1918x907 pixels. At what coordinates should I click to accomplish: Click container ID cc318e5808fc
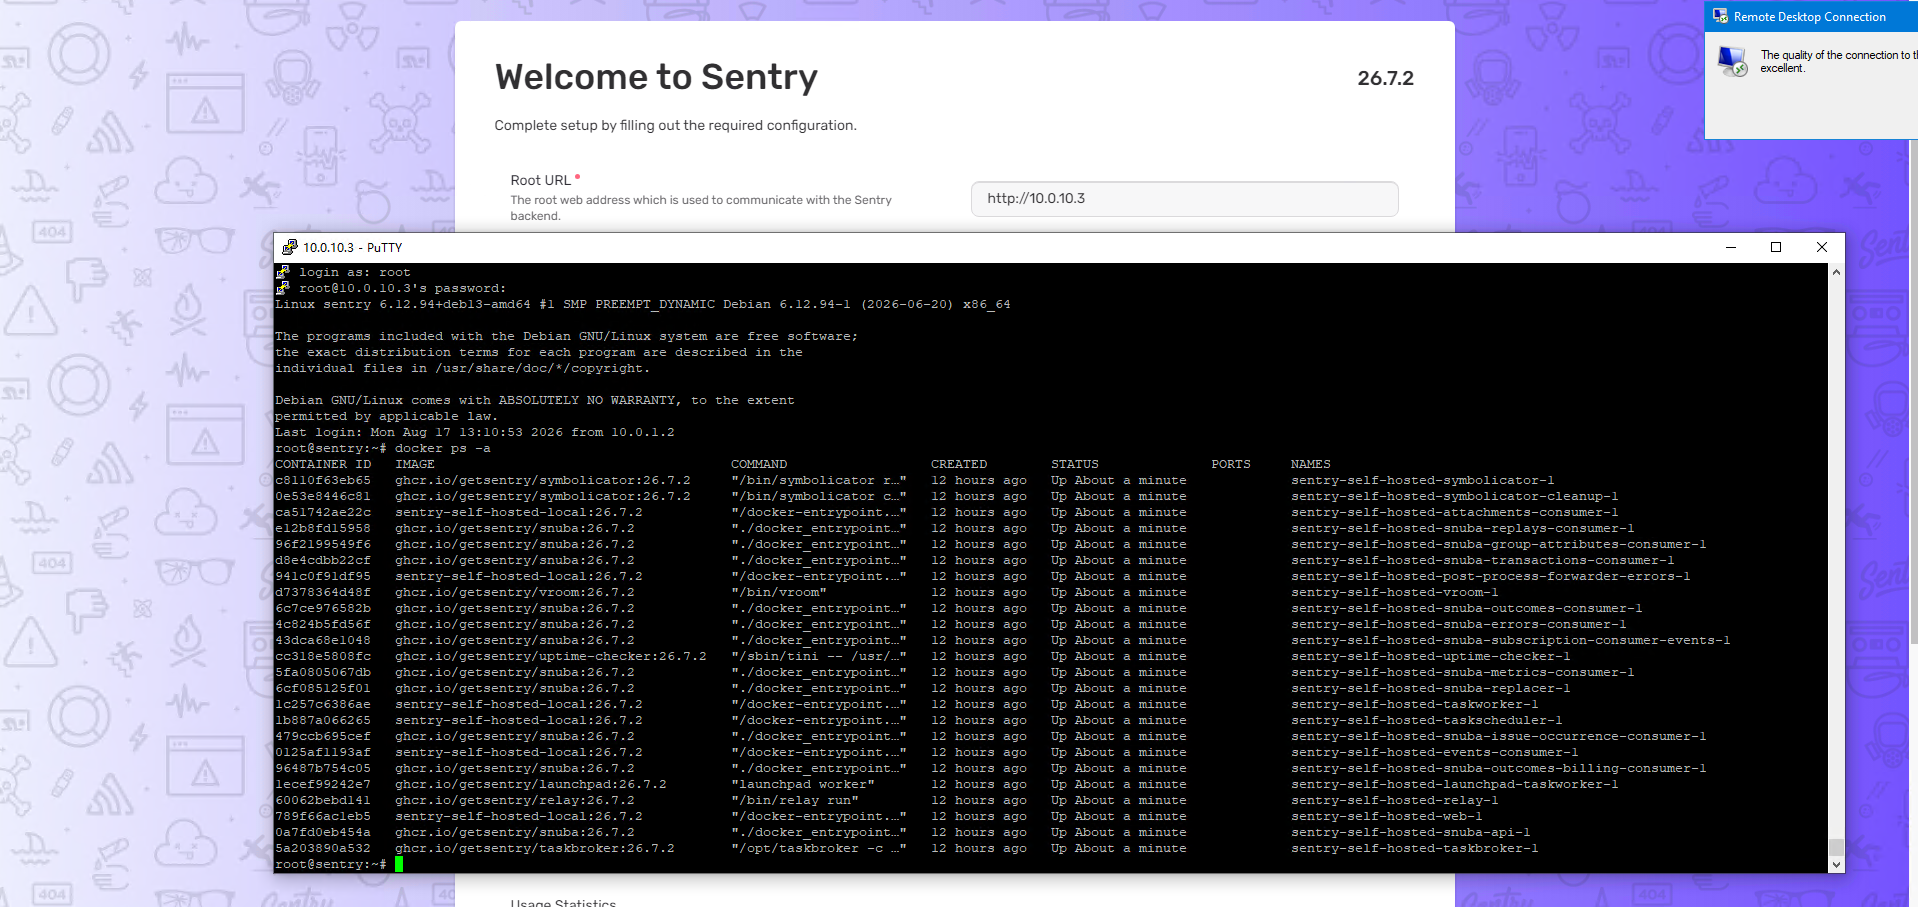tap(323, 656)
